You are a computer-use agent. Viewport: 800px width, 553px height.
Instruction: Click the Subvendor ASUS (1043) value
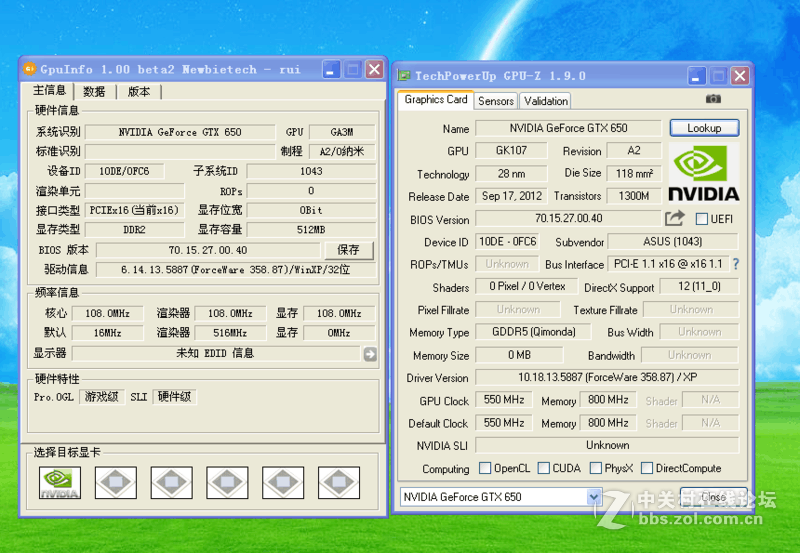pyautogui.click(x=672, y=241)
